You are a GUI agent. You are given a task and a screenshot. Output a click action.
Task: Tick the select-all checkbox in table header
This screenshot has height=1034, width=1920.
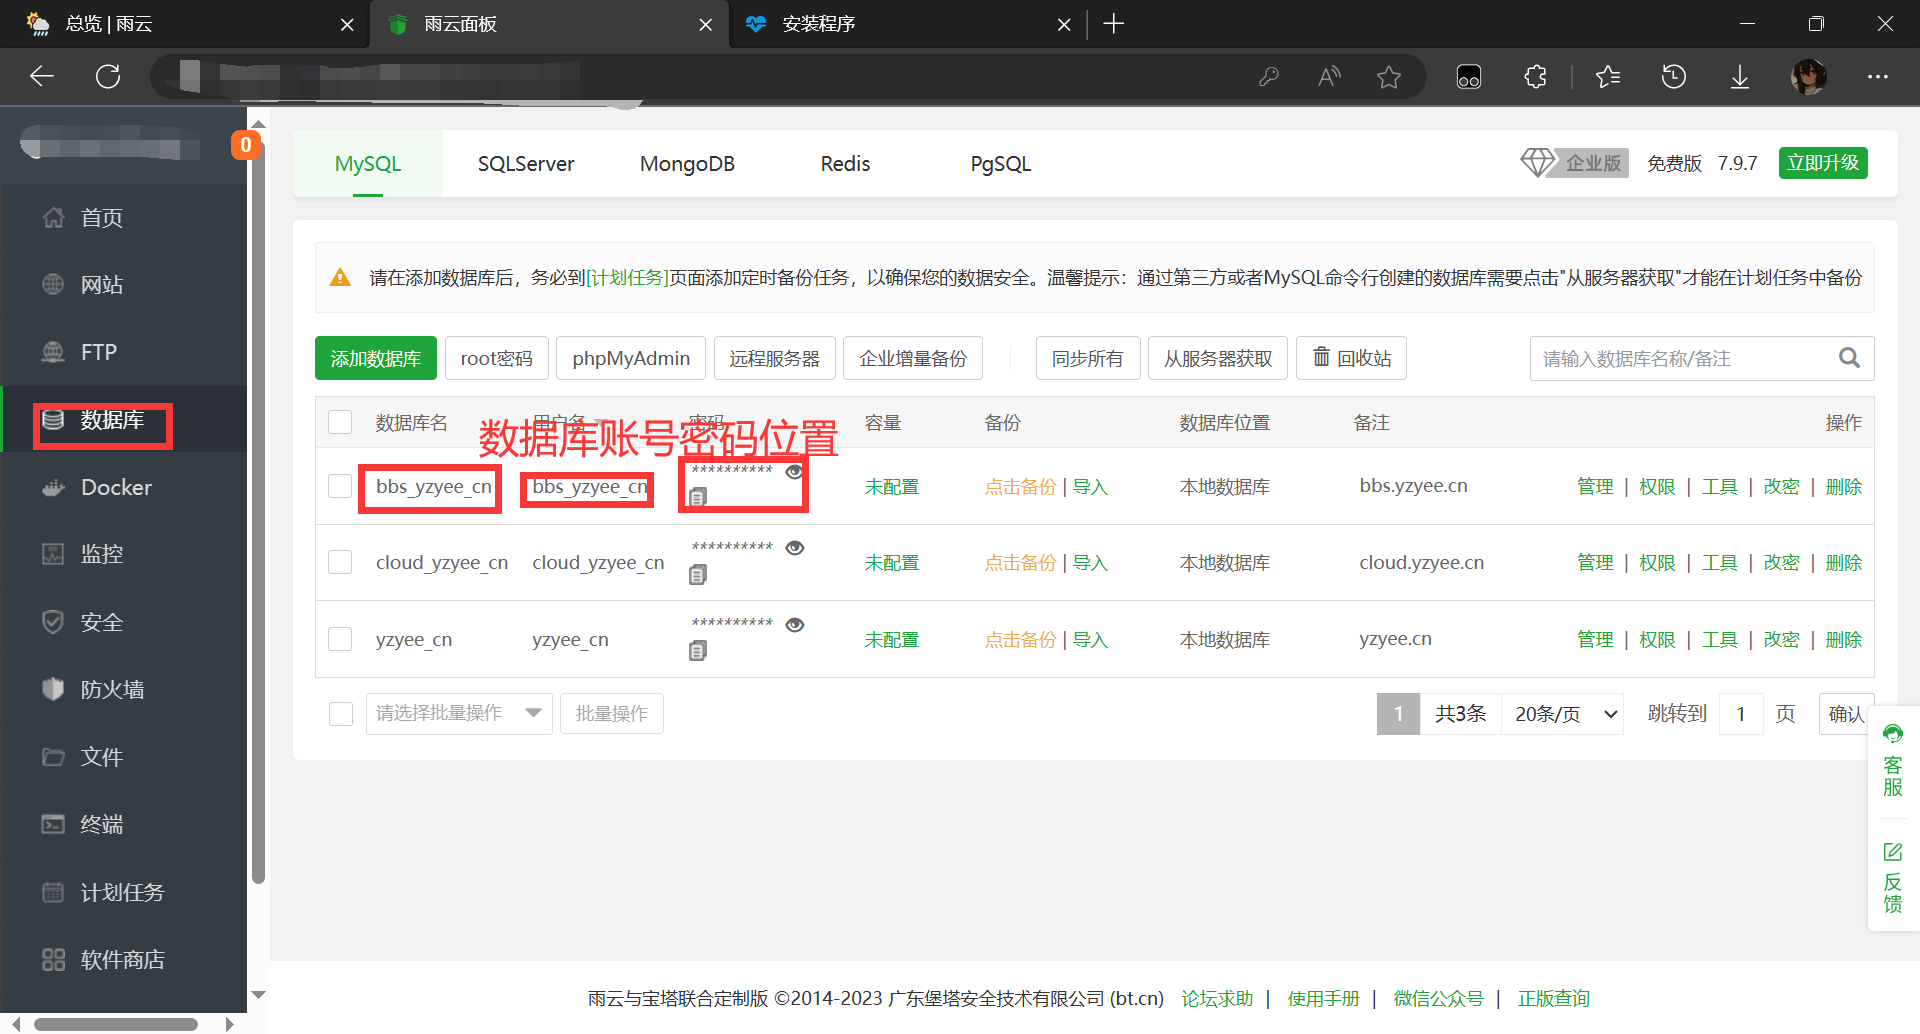point(340,422)
